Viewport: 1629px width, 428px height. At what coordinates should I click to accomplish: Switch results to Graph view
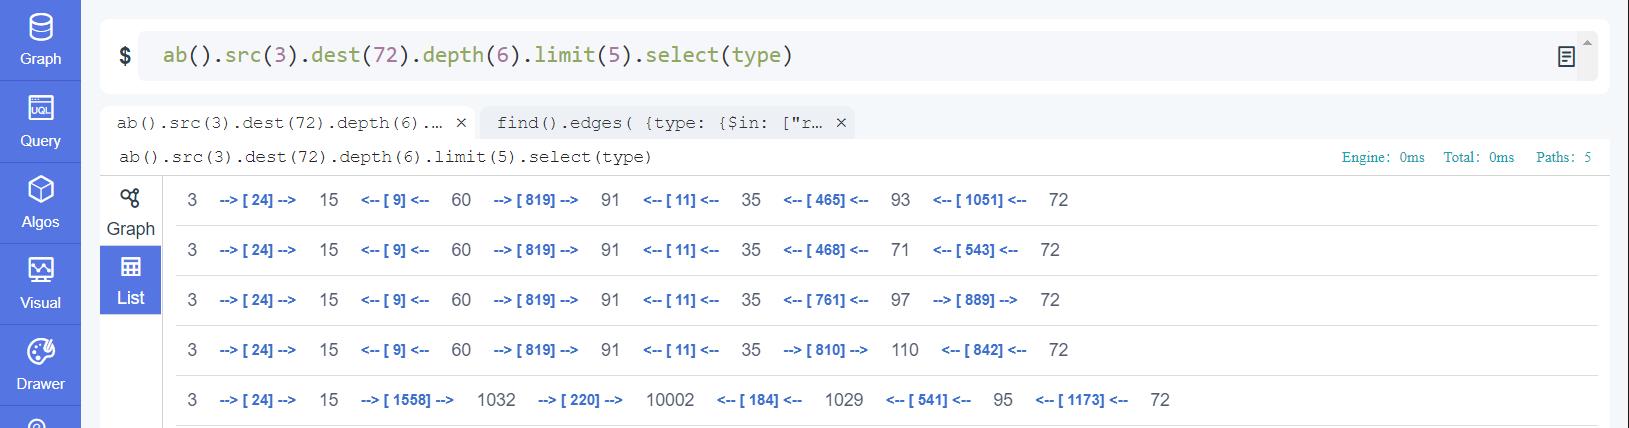click(x=131, y=212)
